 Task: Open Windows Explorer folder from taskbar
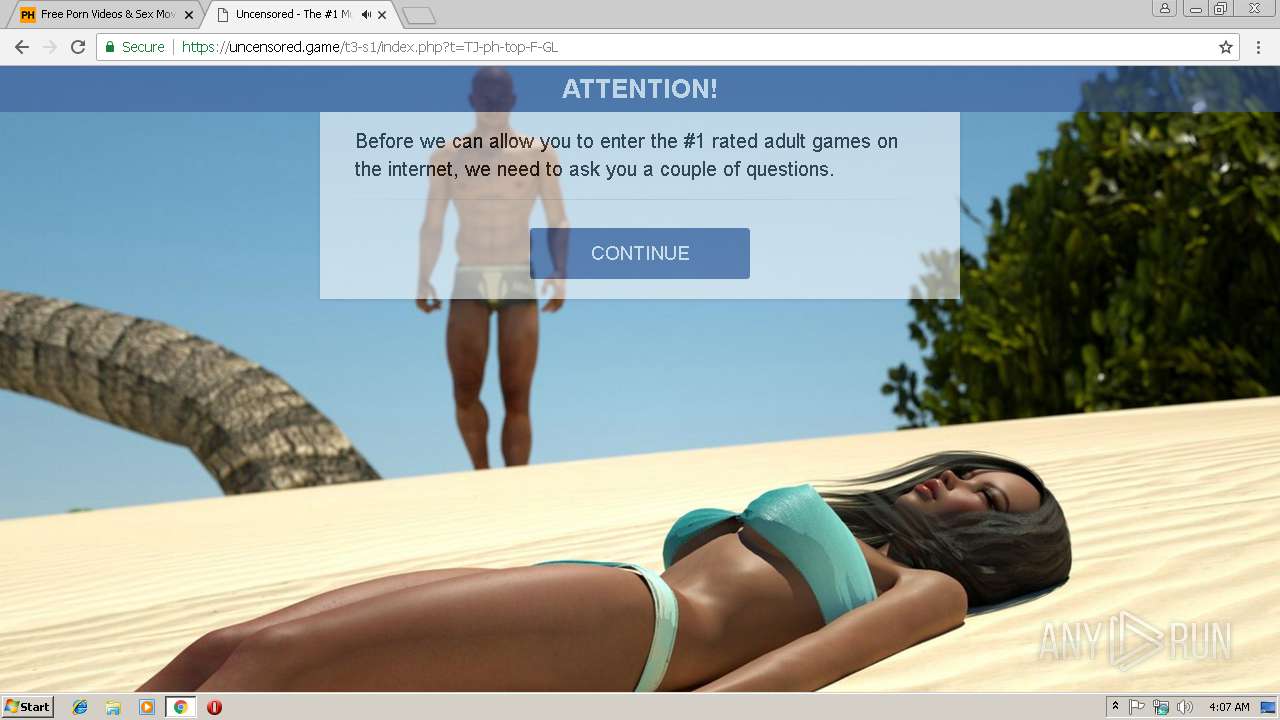click(113, 707)
